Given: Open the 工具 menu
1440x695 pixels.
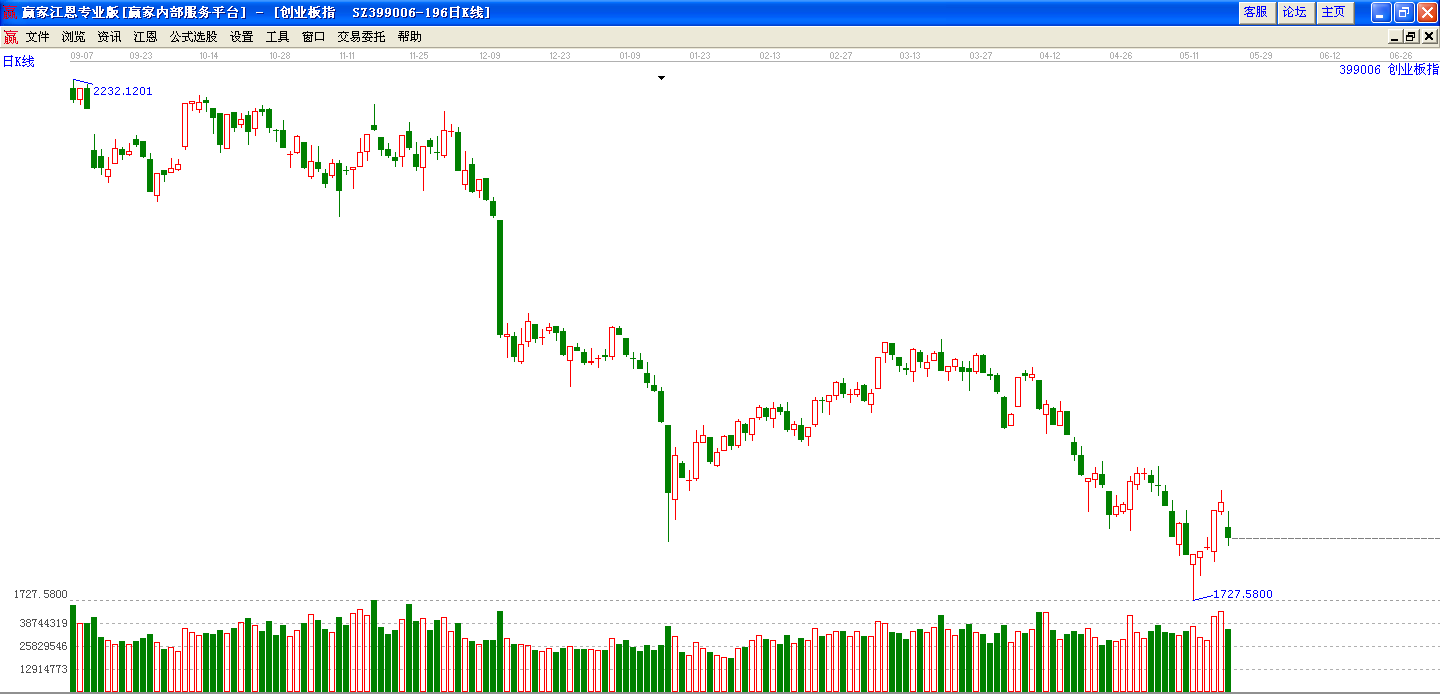Looking at the screenshot, I should tap(277, 36).
